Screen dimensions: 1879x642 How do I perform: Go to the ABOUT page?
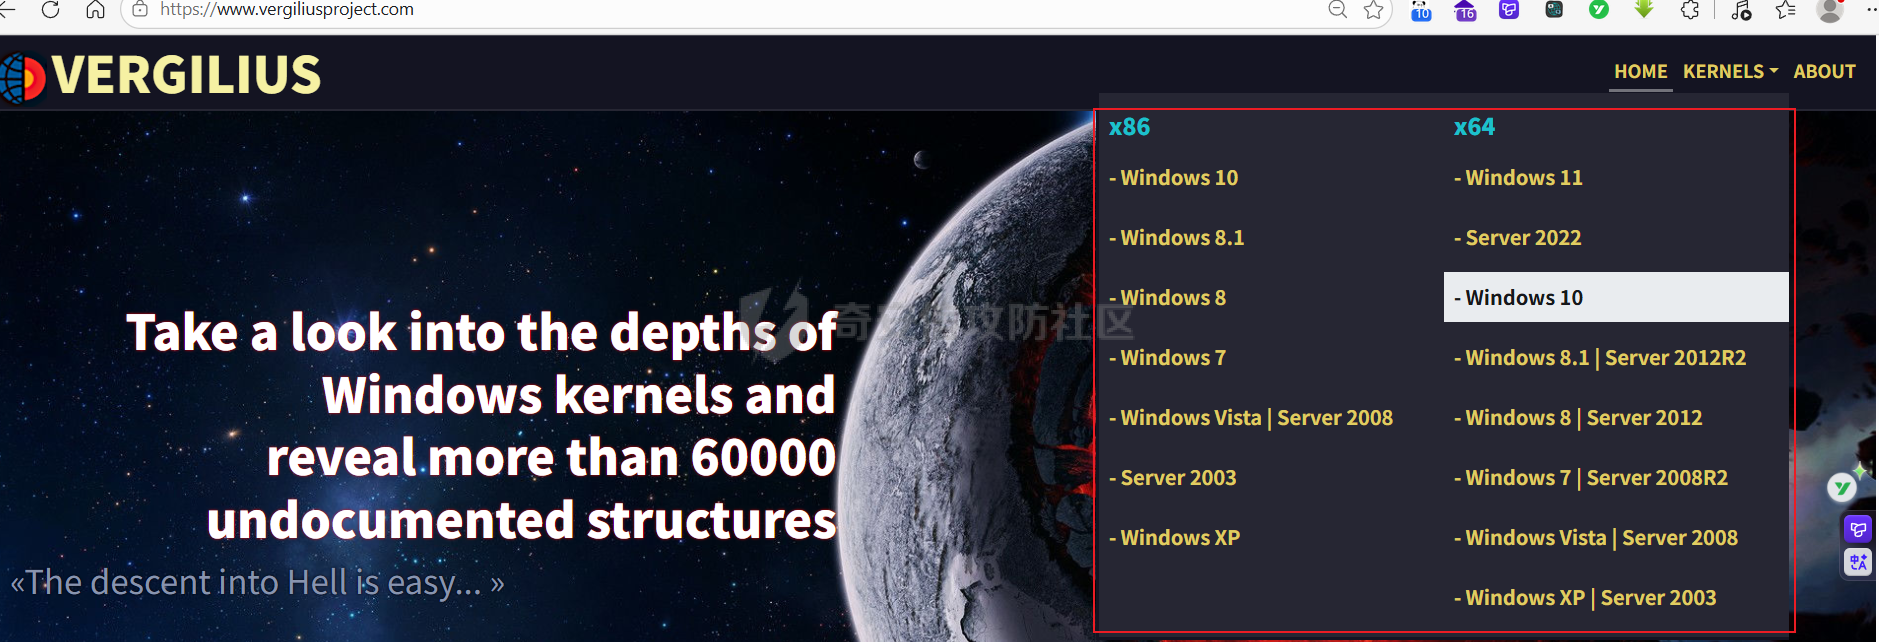(1824, 72)
